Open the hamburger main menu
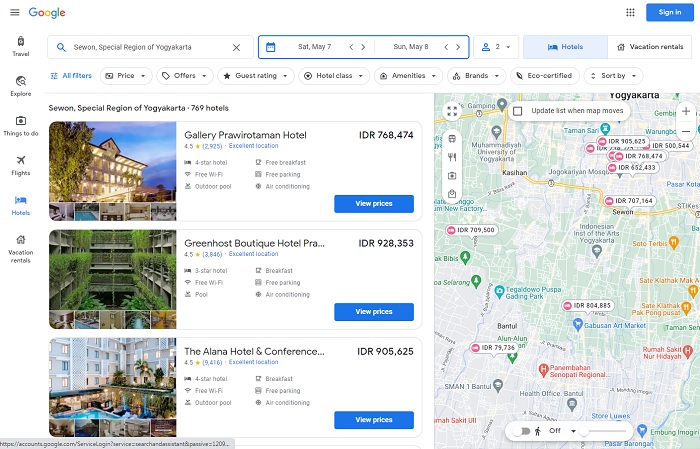Image resolution: width=700 pixels, height=449 pixels. (15, 12)
